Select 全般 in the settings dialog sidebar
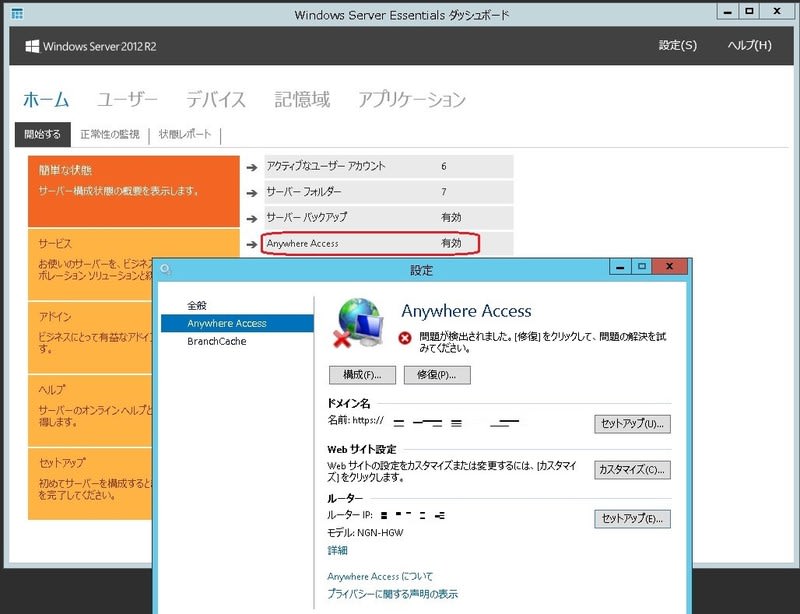Screen dimensions: 800x614 [197, 306]
